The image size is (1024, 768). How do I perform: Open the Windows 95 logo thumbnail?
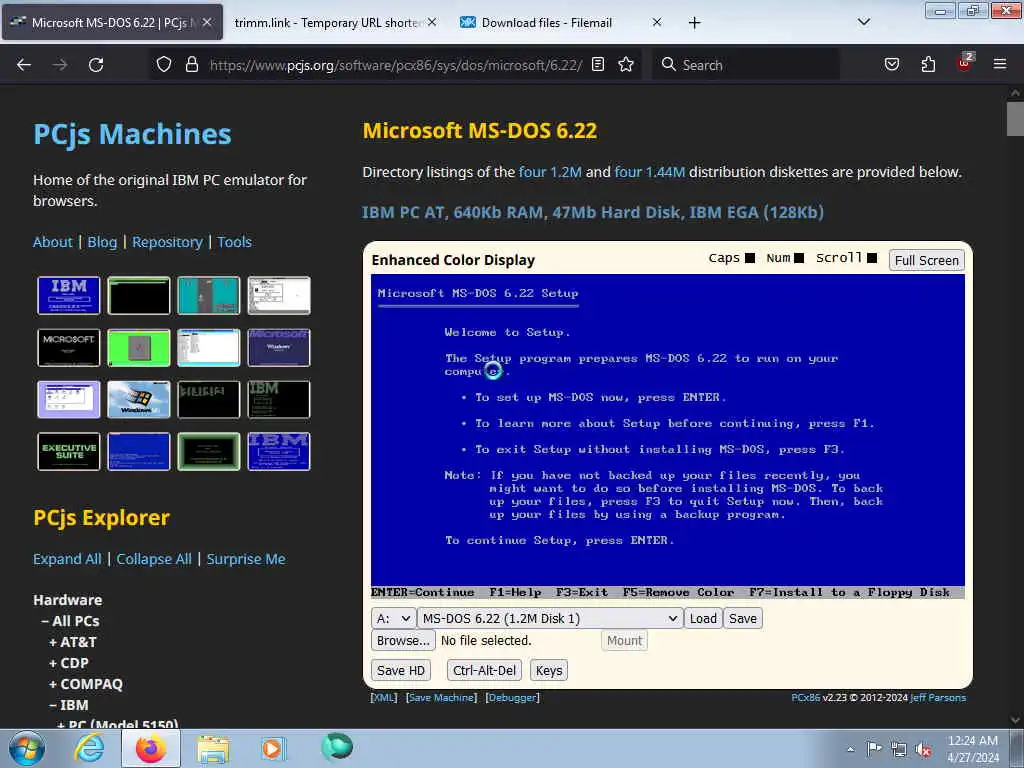[x=138, y=399]
